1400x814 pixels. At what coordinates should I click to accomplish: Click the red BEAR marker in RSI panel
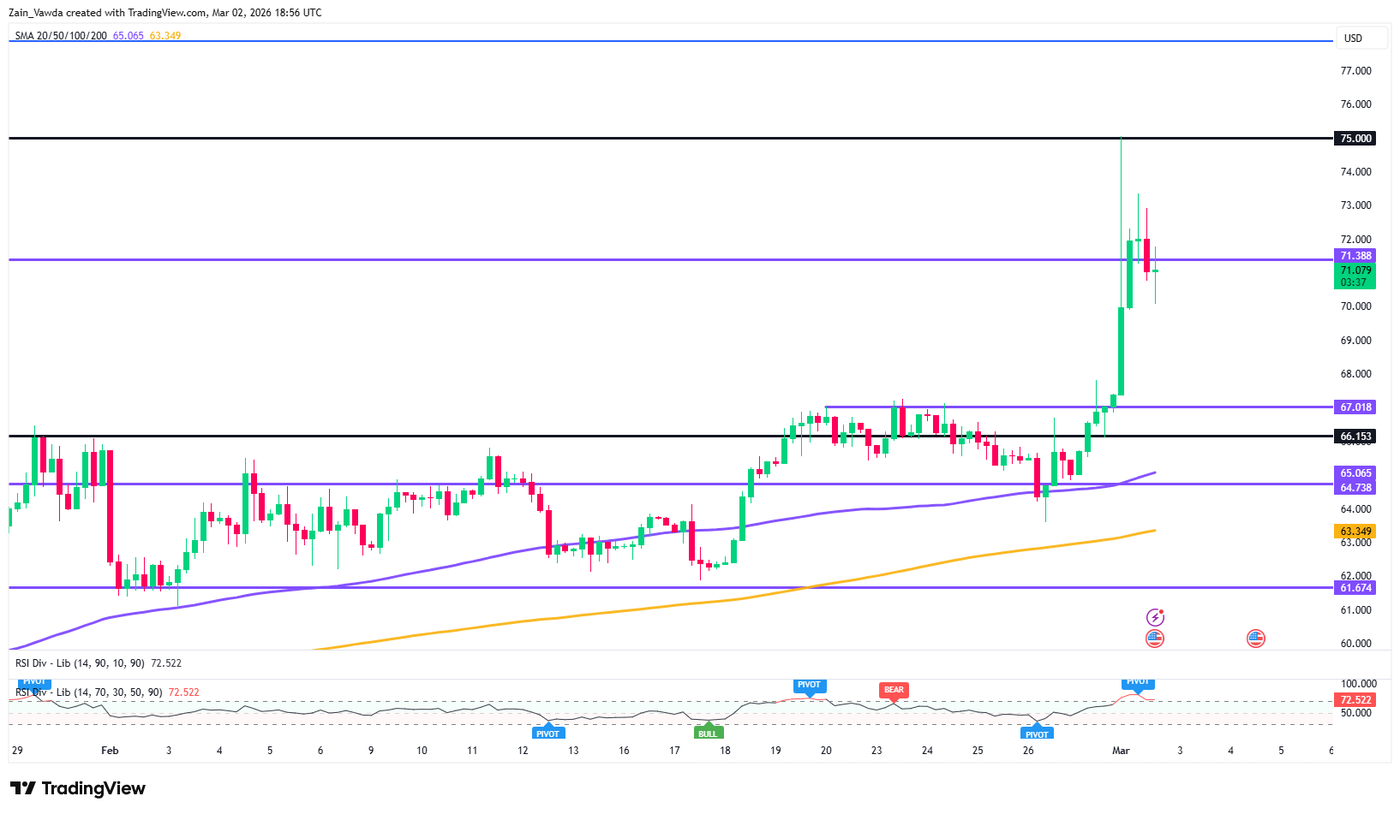893,689
